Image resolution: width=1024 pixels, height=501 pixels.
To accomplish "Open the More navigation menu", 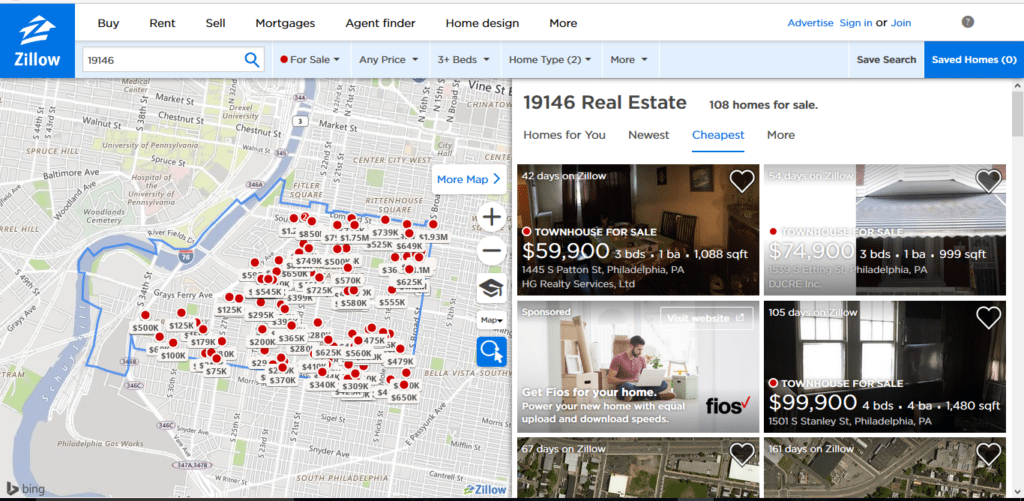I will [x=563, y=23].
